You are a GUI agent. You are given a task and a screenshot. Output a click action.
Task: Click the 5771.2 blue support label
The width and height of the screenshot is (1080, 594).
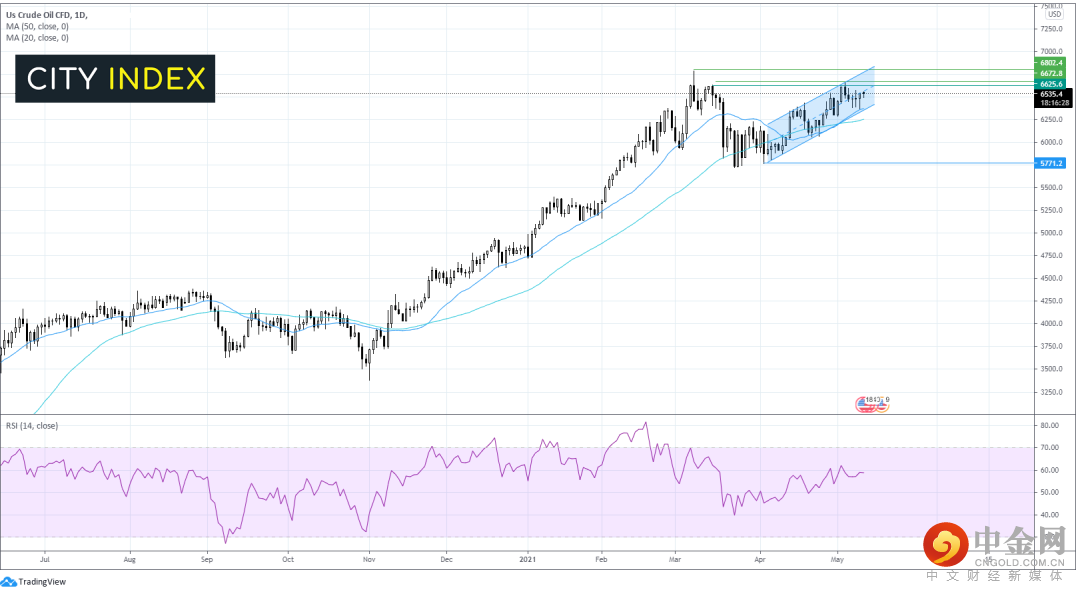pos(1051,163)
